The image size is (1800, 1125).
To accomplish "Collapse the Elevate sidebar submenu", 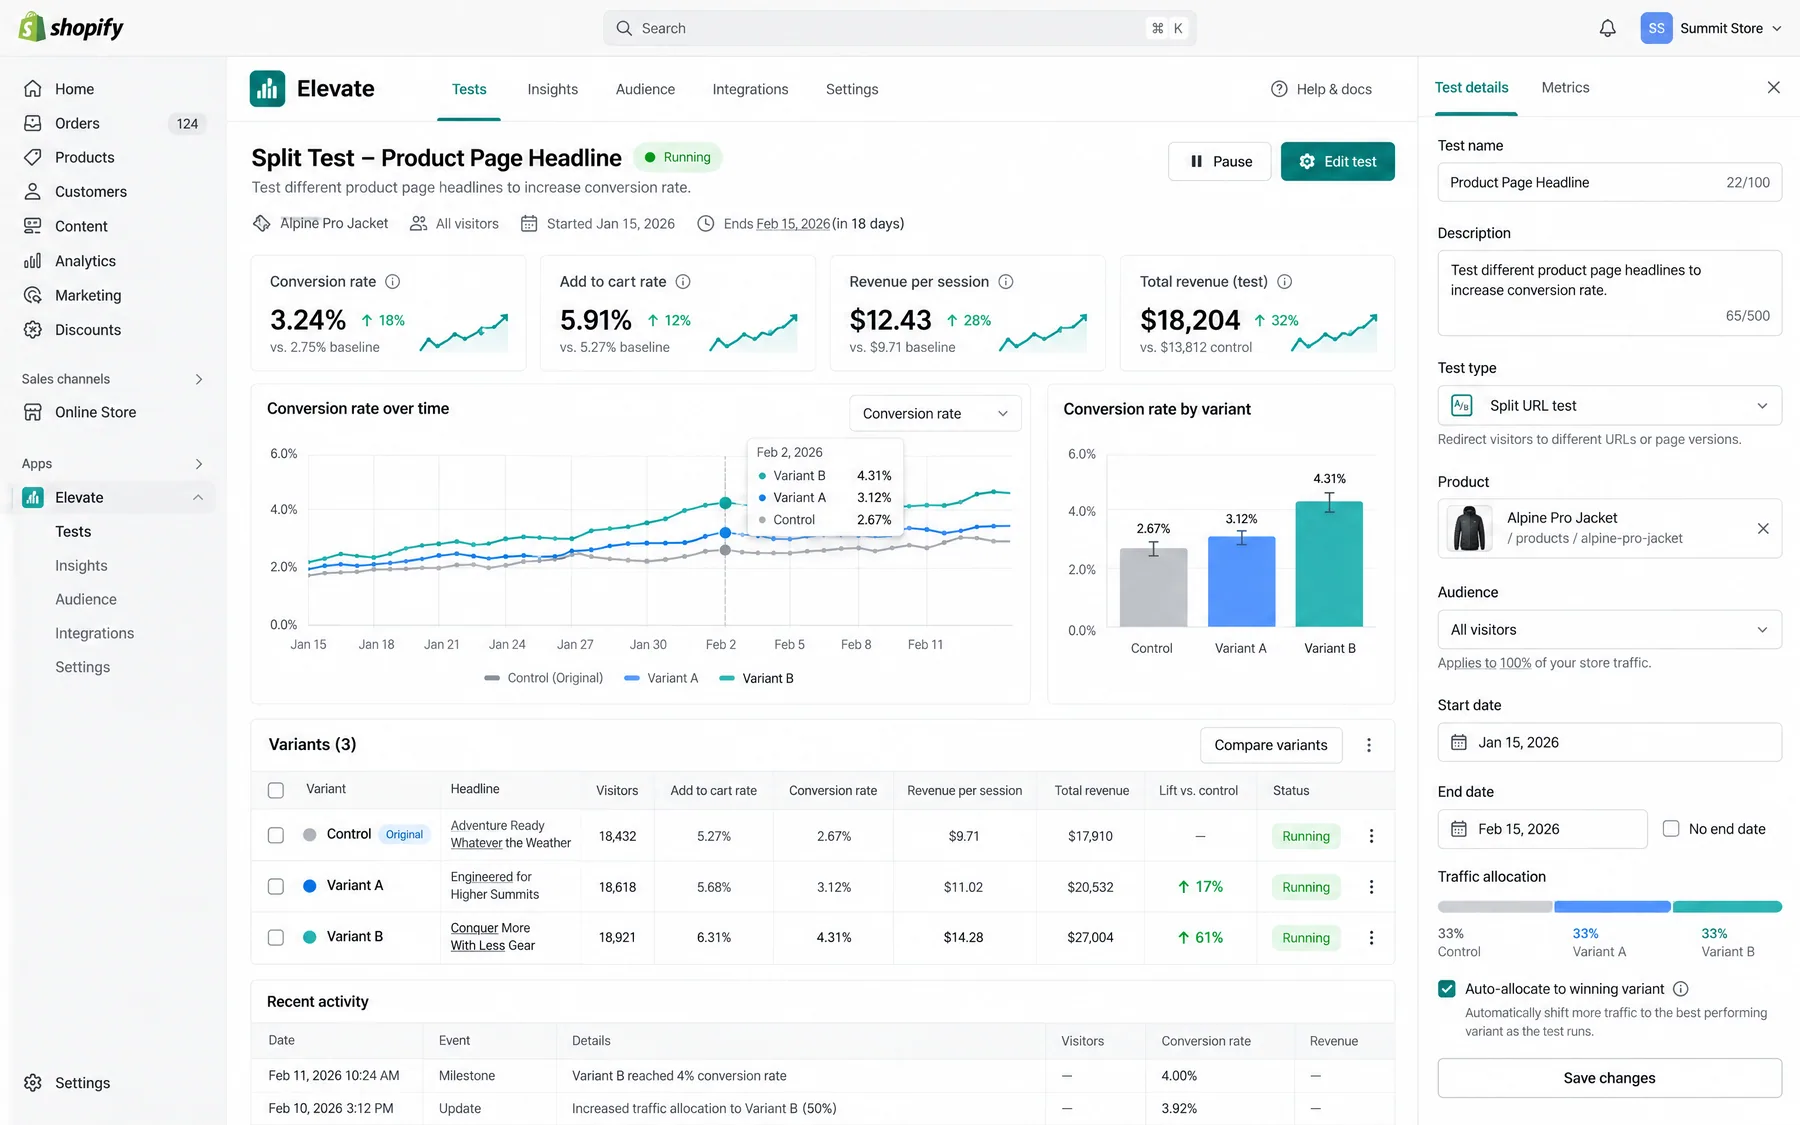I will click(x=198, y=498).
